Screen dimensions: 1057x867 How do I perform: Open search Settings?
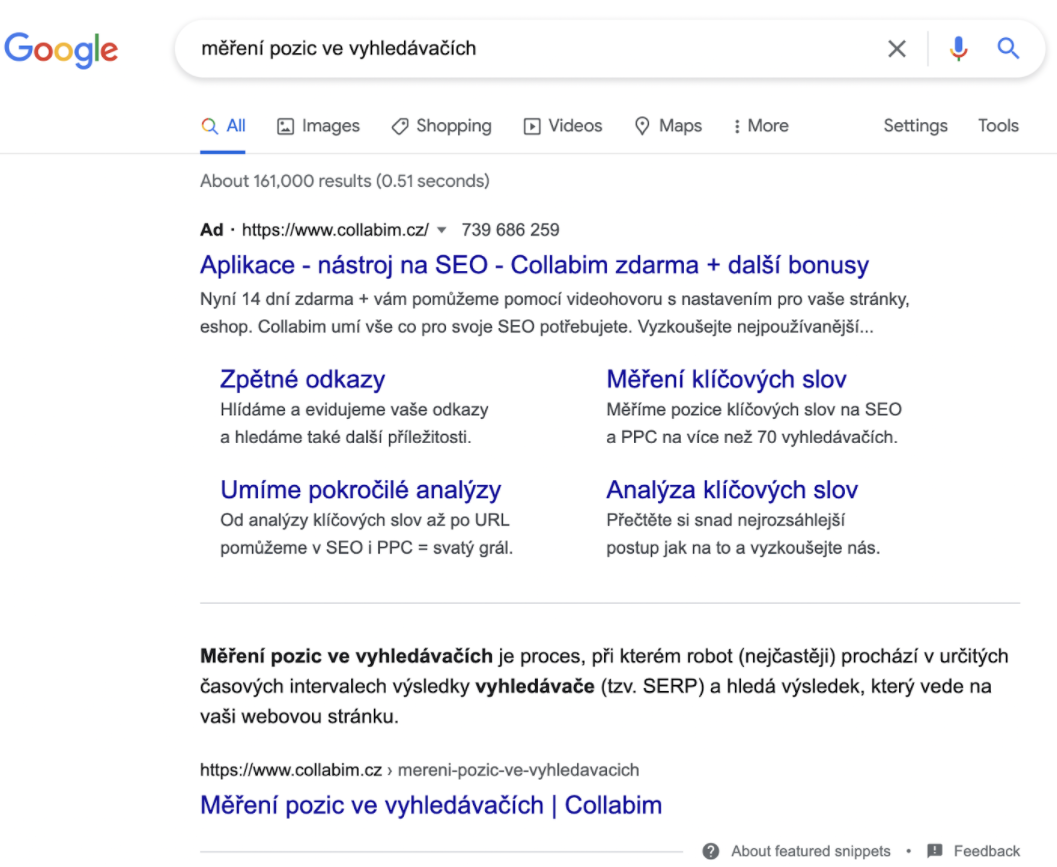click(x=915, y=126)
